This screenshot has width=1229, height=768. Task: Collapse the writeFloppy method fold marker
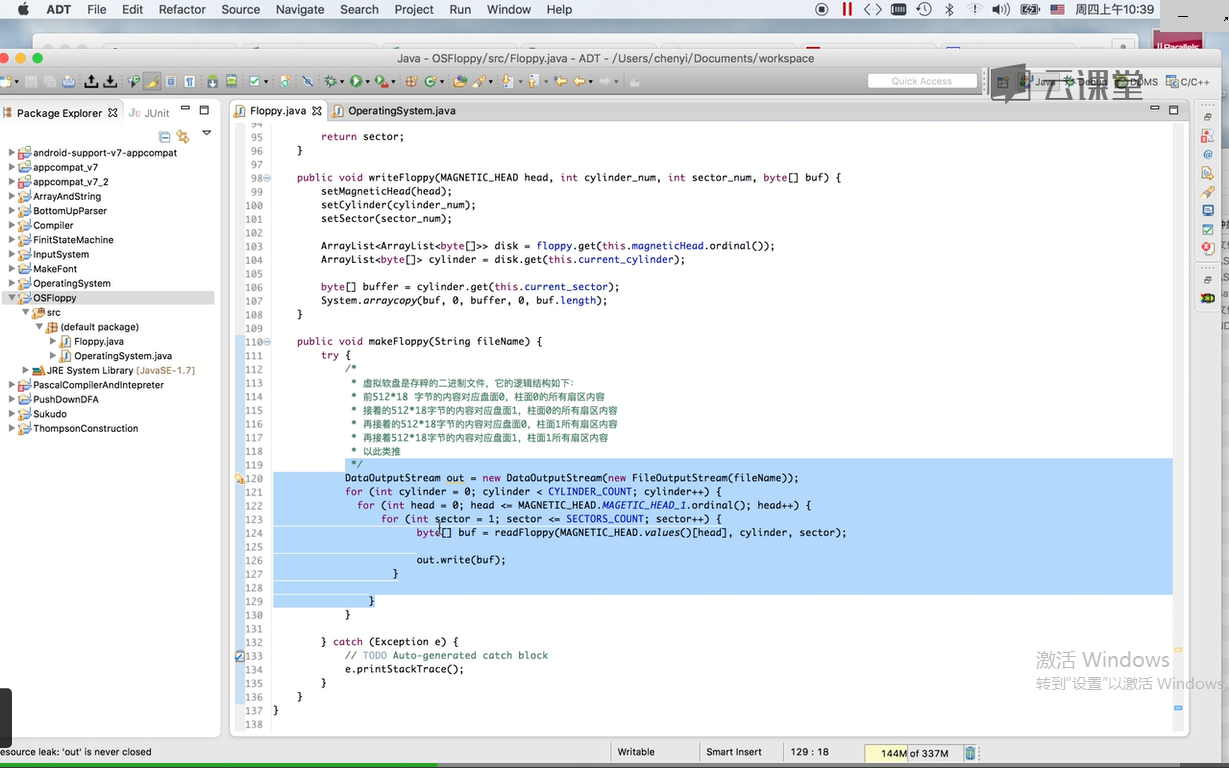[x=267, y=178]
